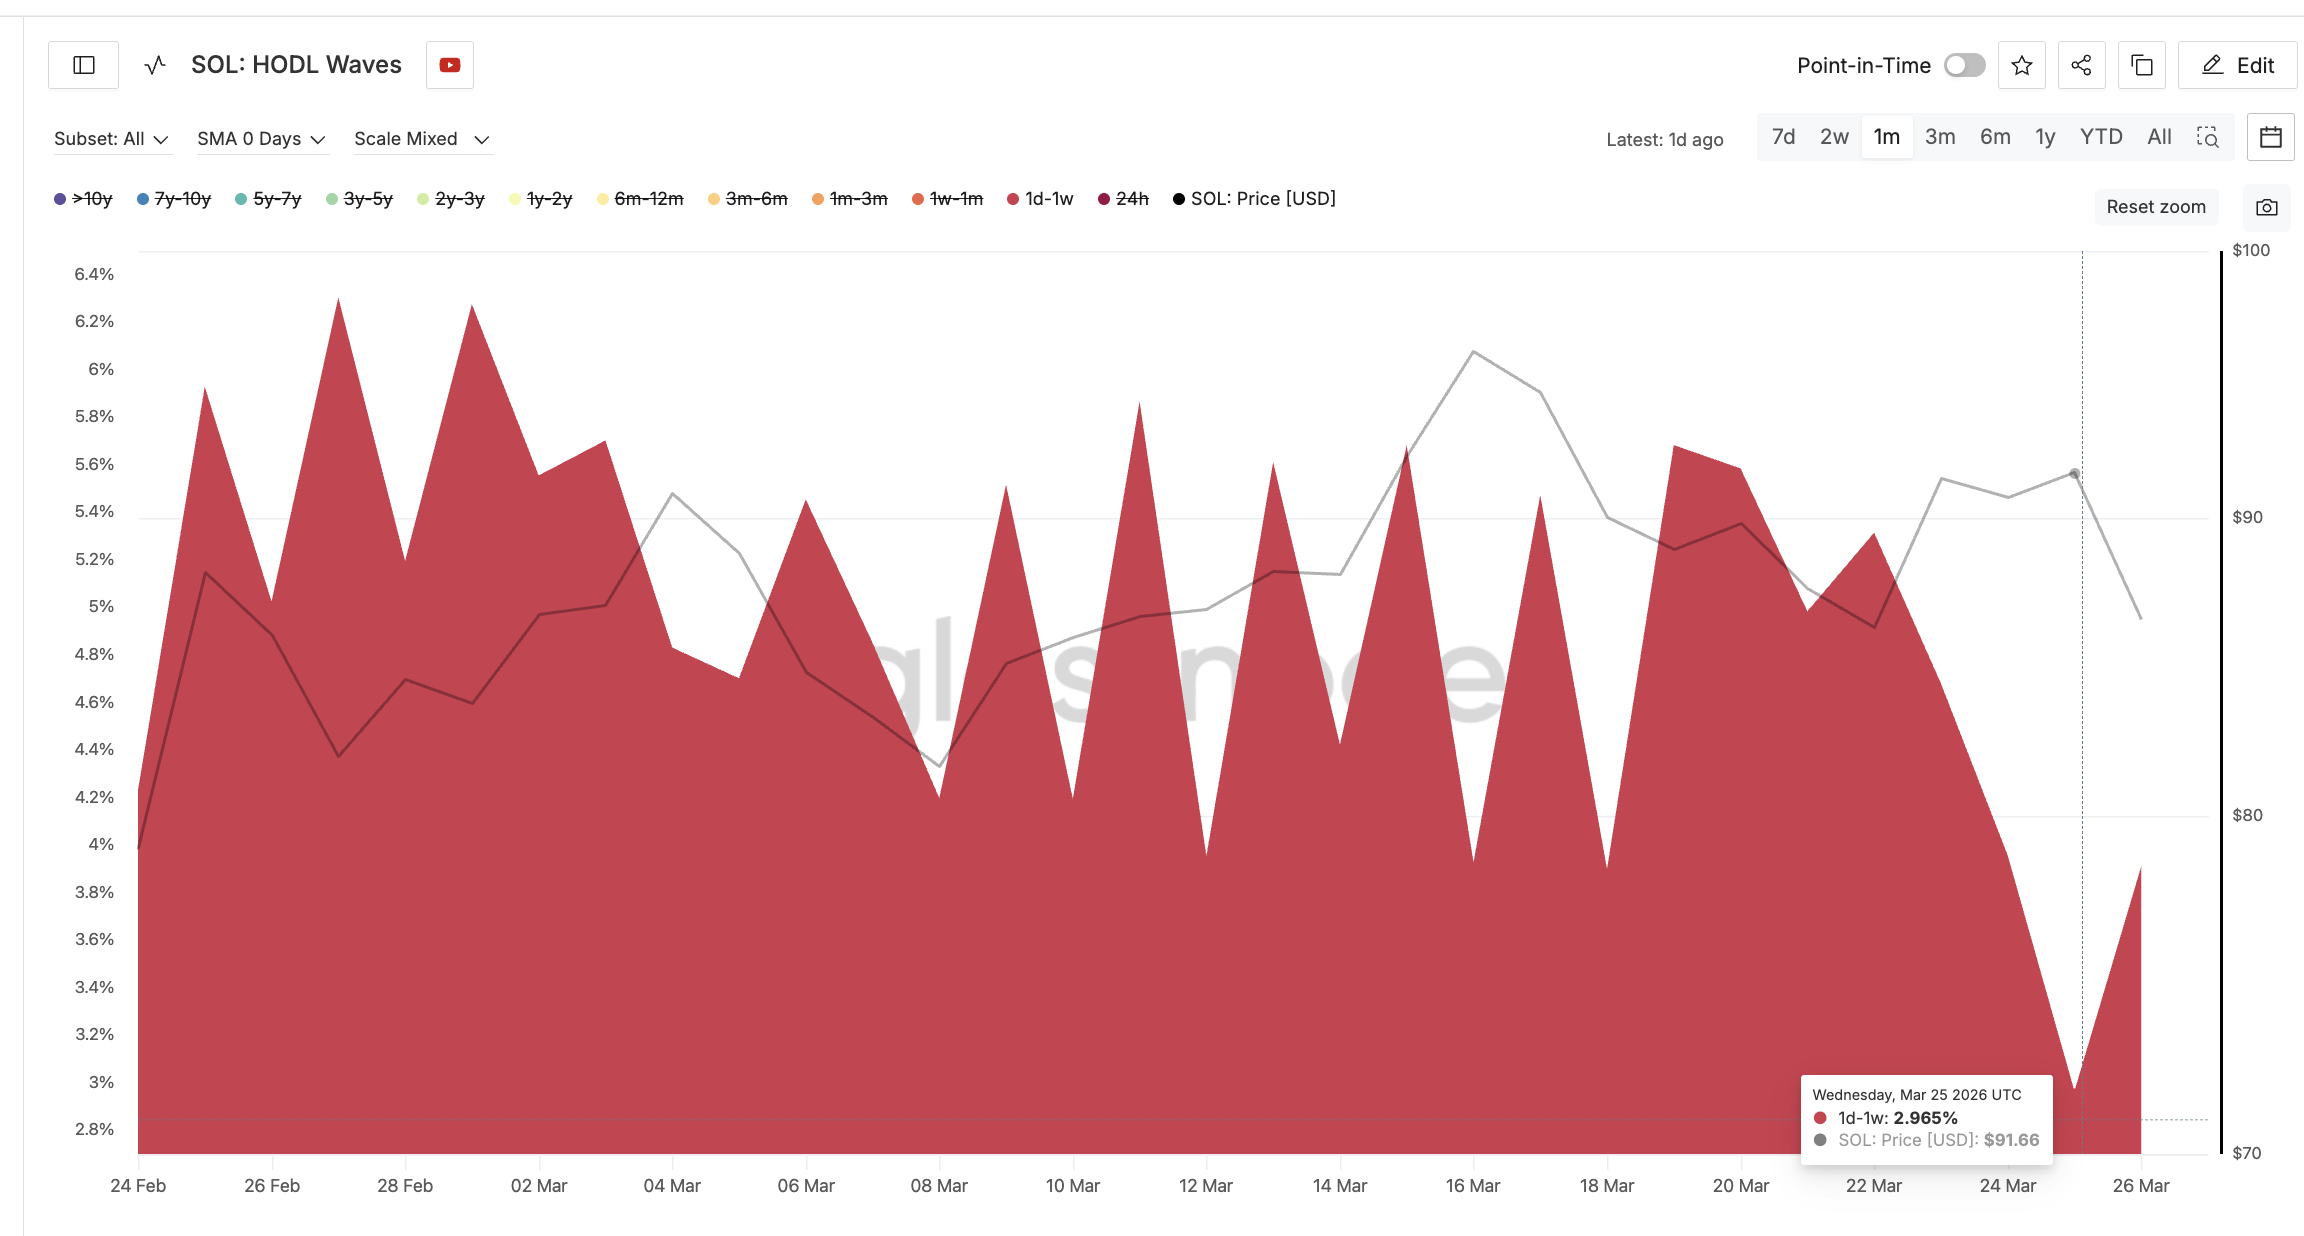Open the YouTube tutorial video icon
The image size is (2304, 1236).
click(449, 64)
